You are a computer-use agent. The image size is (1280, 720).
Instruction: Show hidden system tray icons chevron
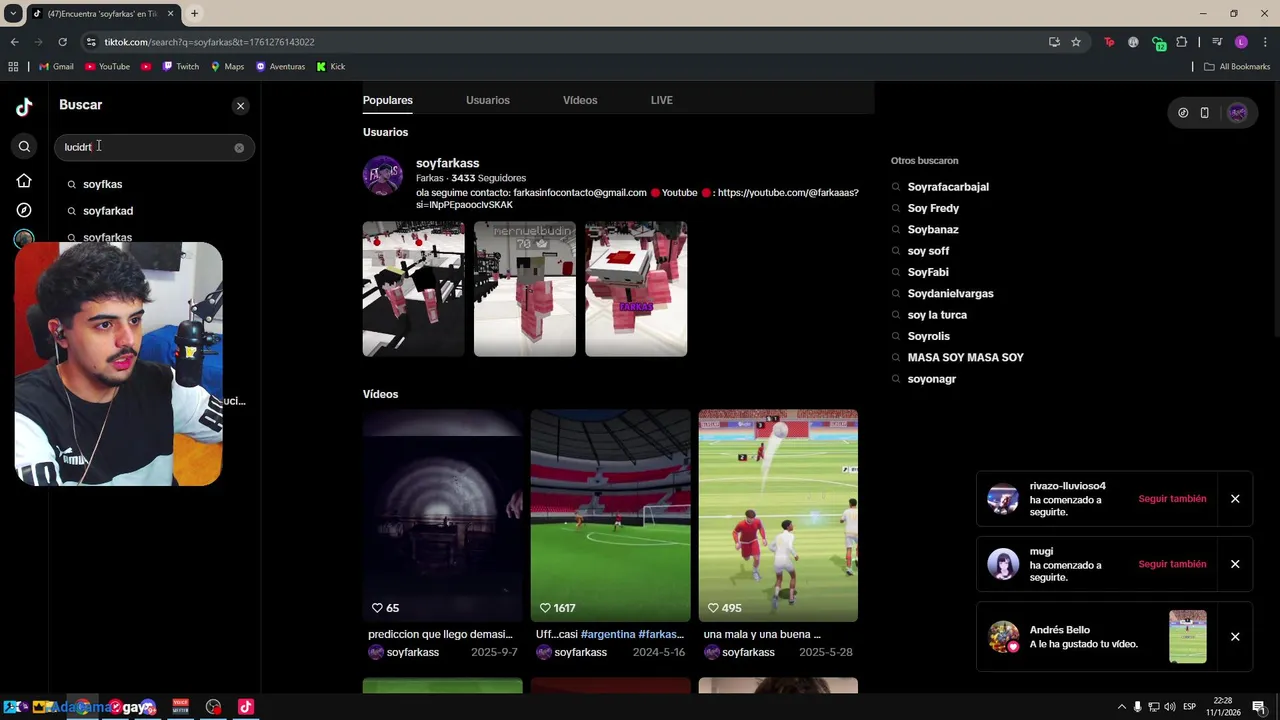[1121, 707]
